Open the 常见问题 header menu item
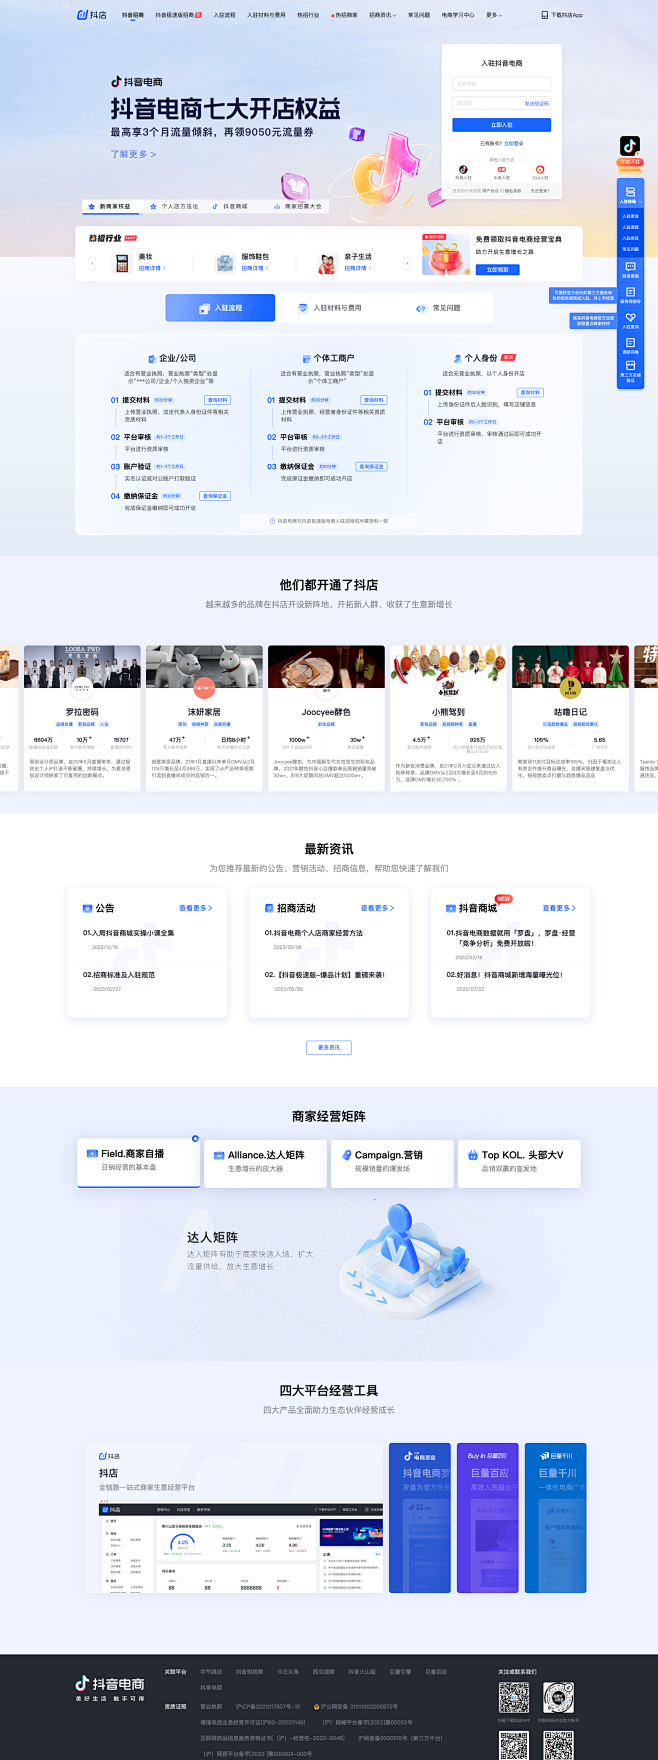Image resolution: width=658 pixels, height=1760 pixels. pos(419,15)
